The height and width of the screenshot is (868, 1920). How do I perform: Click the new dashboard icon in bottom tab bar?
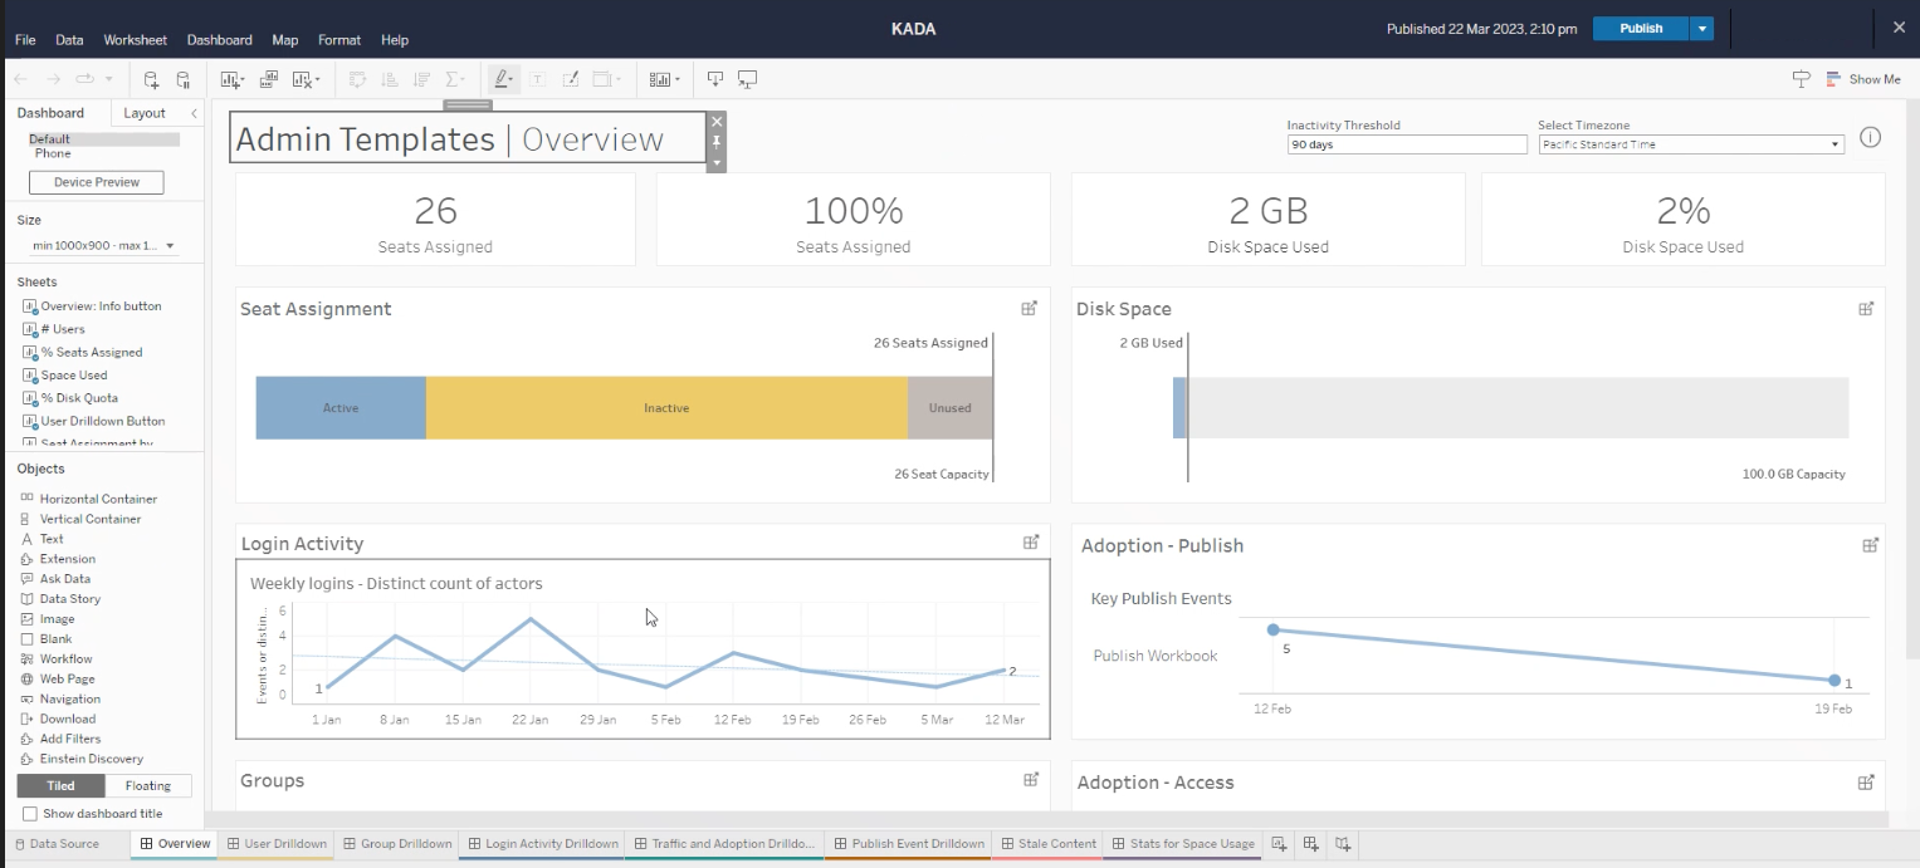tap(1310, 844)
